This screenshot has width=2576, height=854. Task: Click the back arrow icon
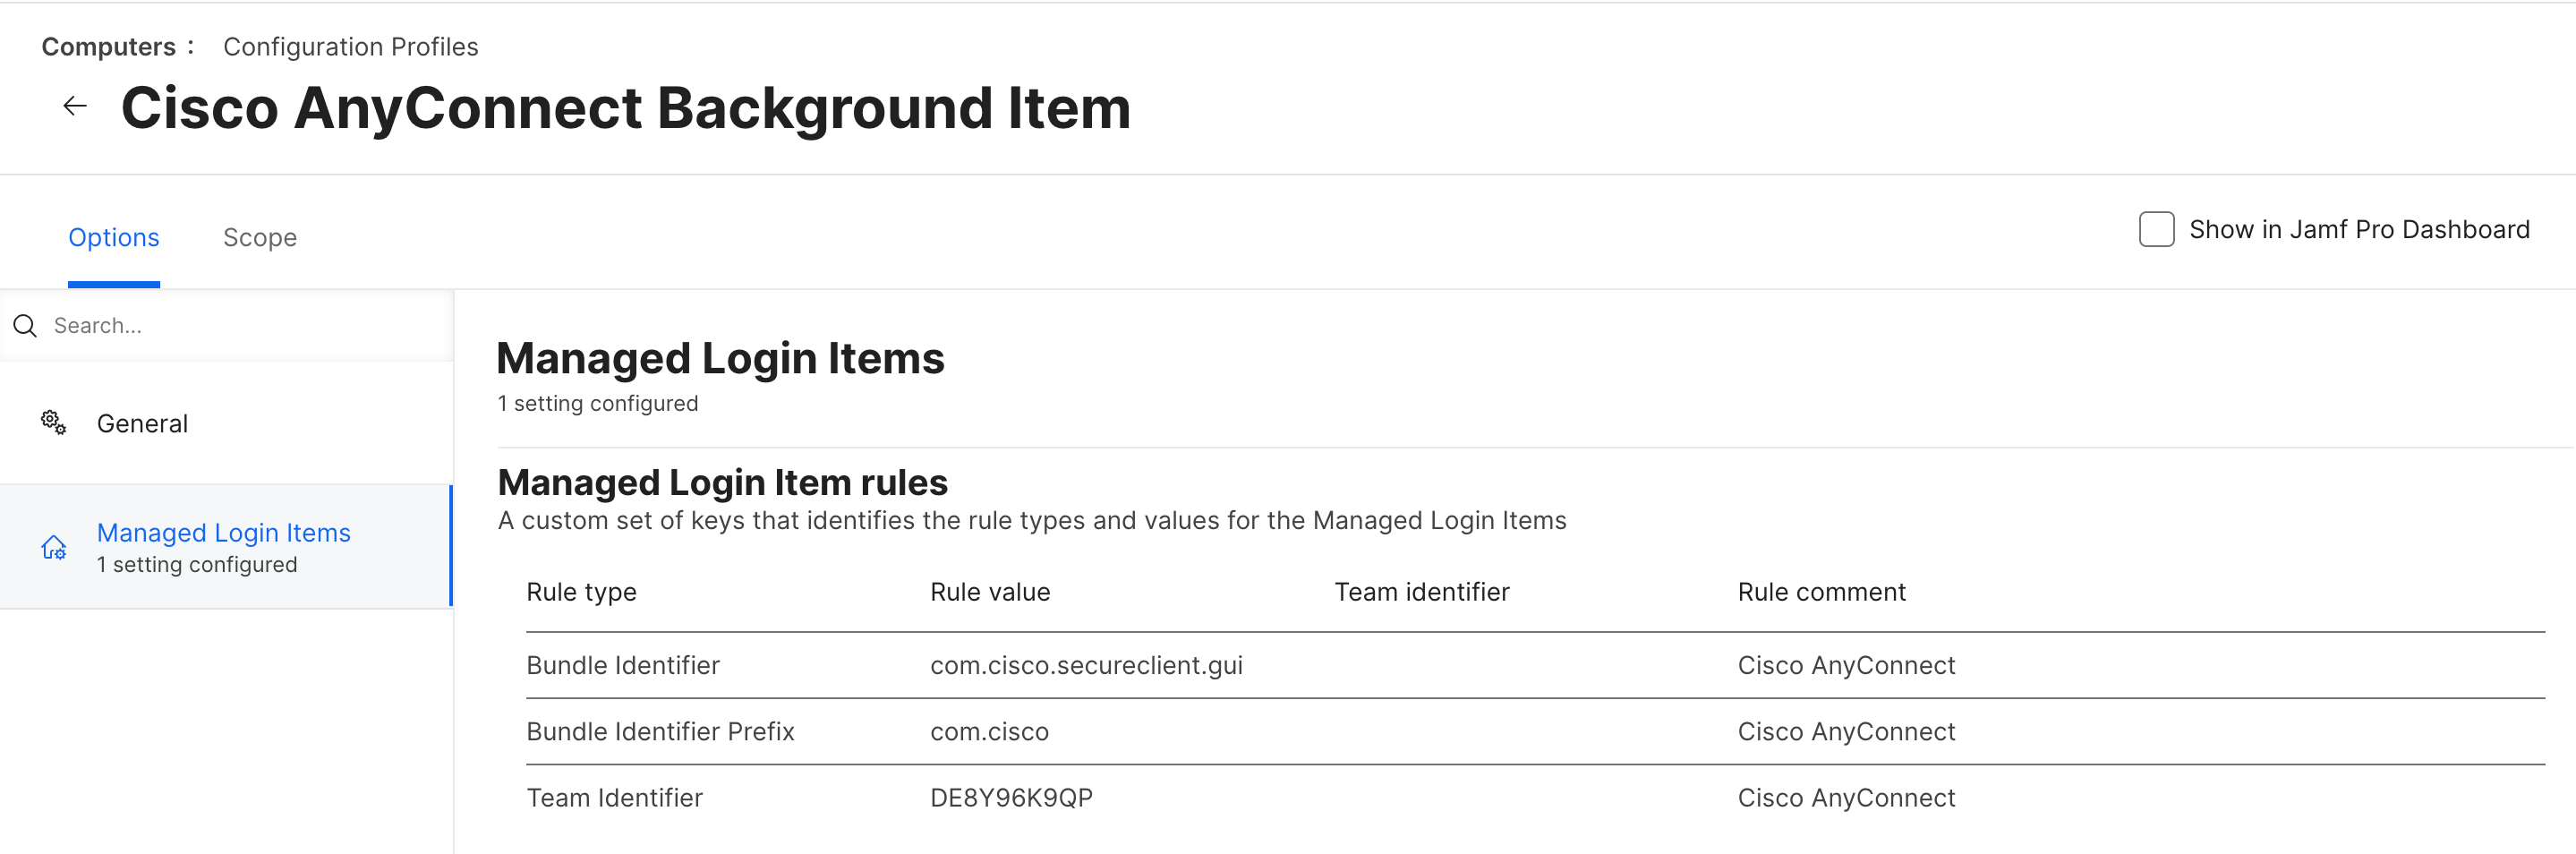click(x=75, y=106)
